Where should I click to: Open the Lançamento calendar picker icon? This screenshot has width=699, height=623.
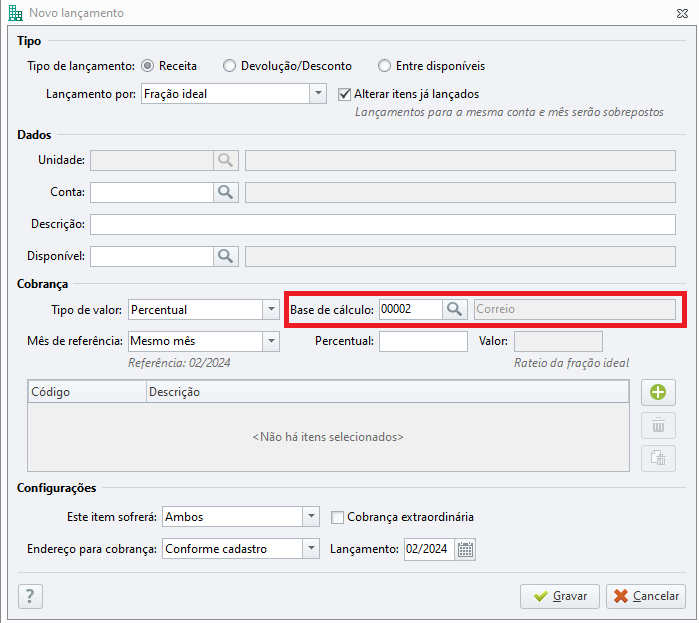pyautogui.click(x=465, y=549)
